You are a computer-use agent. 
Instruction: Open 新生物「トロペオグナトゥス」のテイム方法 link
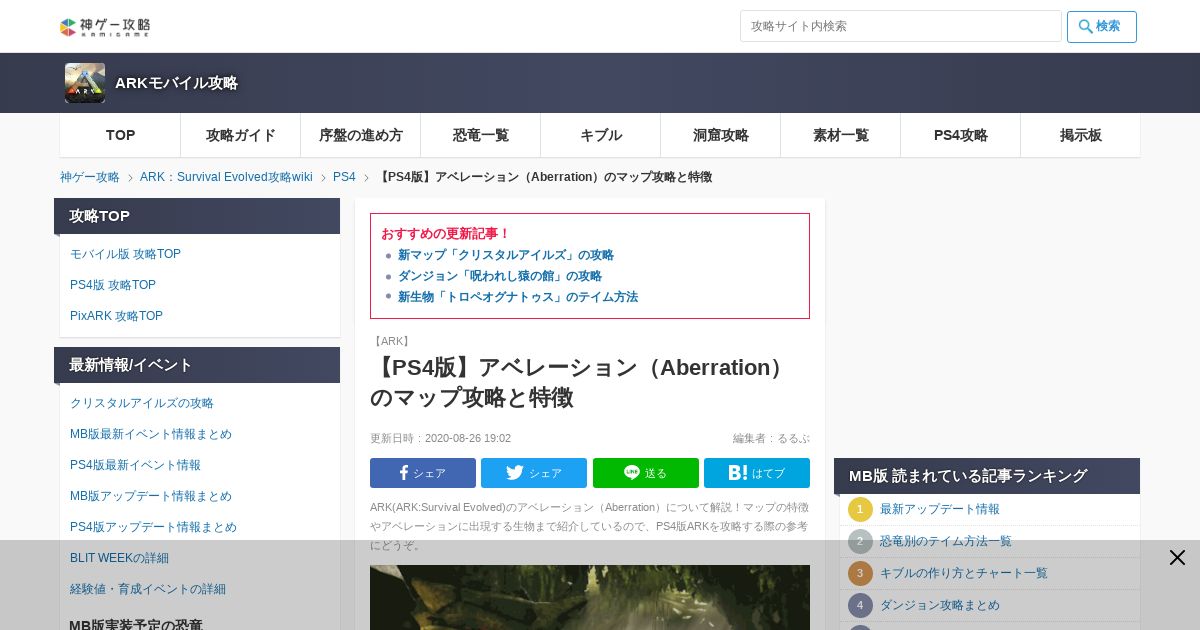pyautogui.click(x=518, y=297)
